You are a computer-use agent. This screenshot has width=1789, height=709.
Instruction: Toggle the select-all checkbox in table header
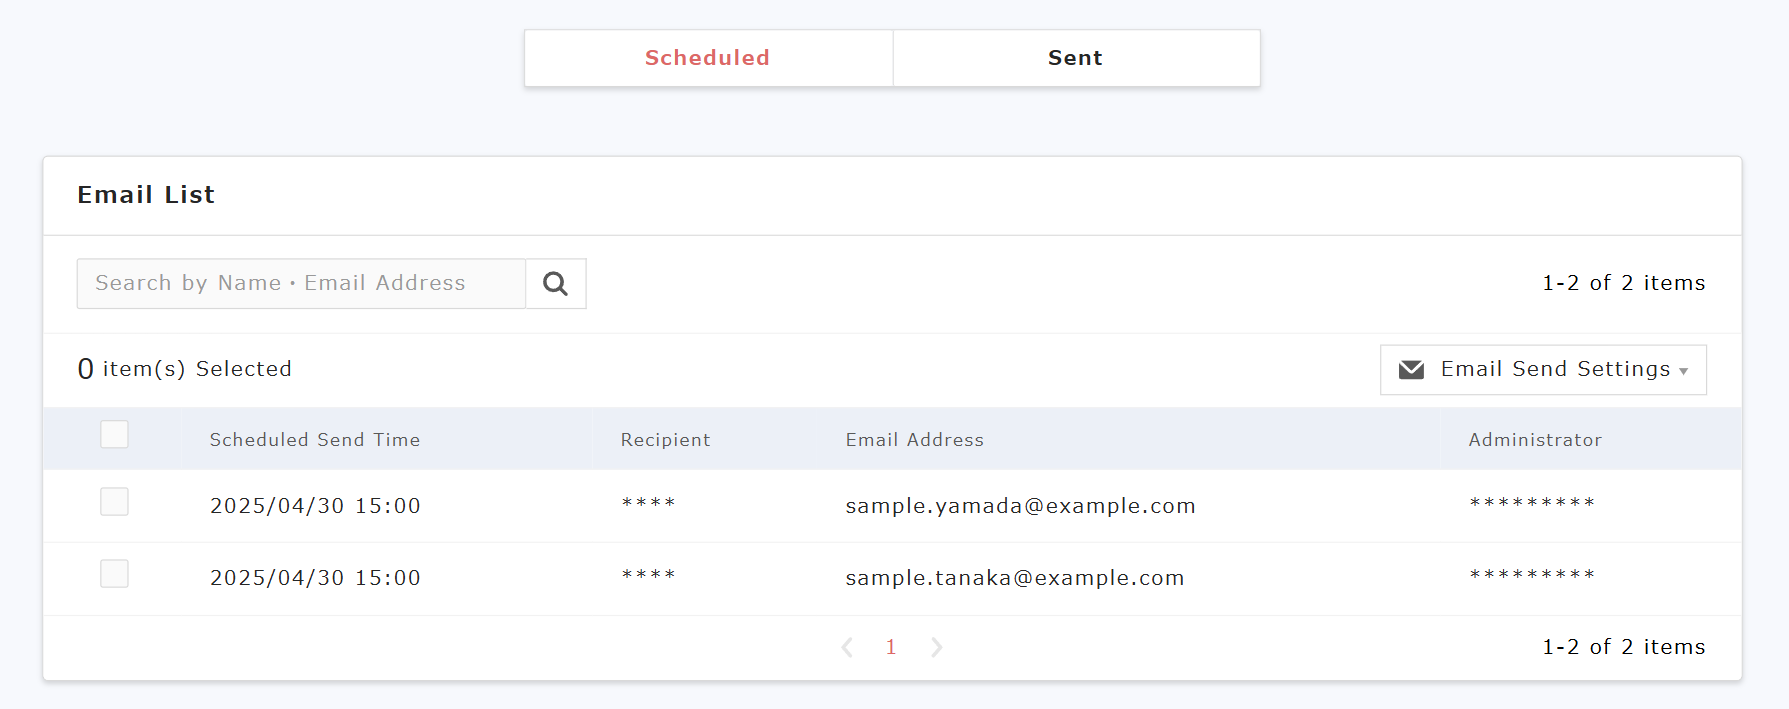tap(114, 435)
